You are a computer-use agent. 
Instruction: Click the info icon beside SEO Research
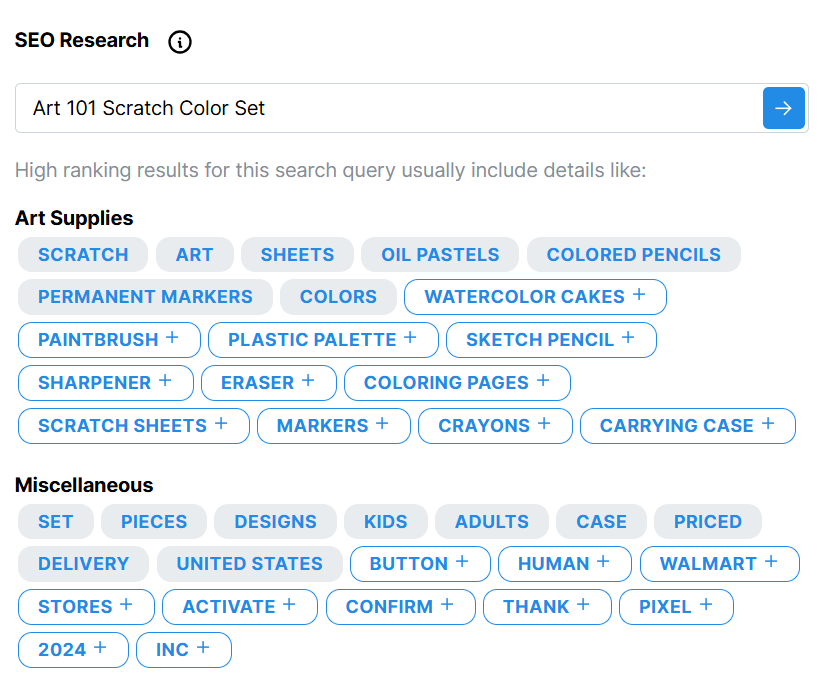click(x=180, y=41)
